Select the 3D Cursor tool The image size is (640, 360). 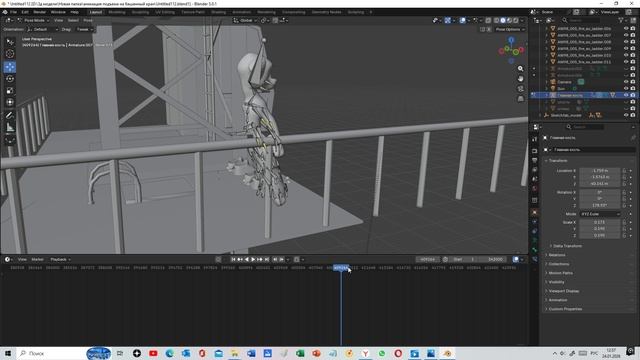tap(10, 54)
